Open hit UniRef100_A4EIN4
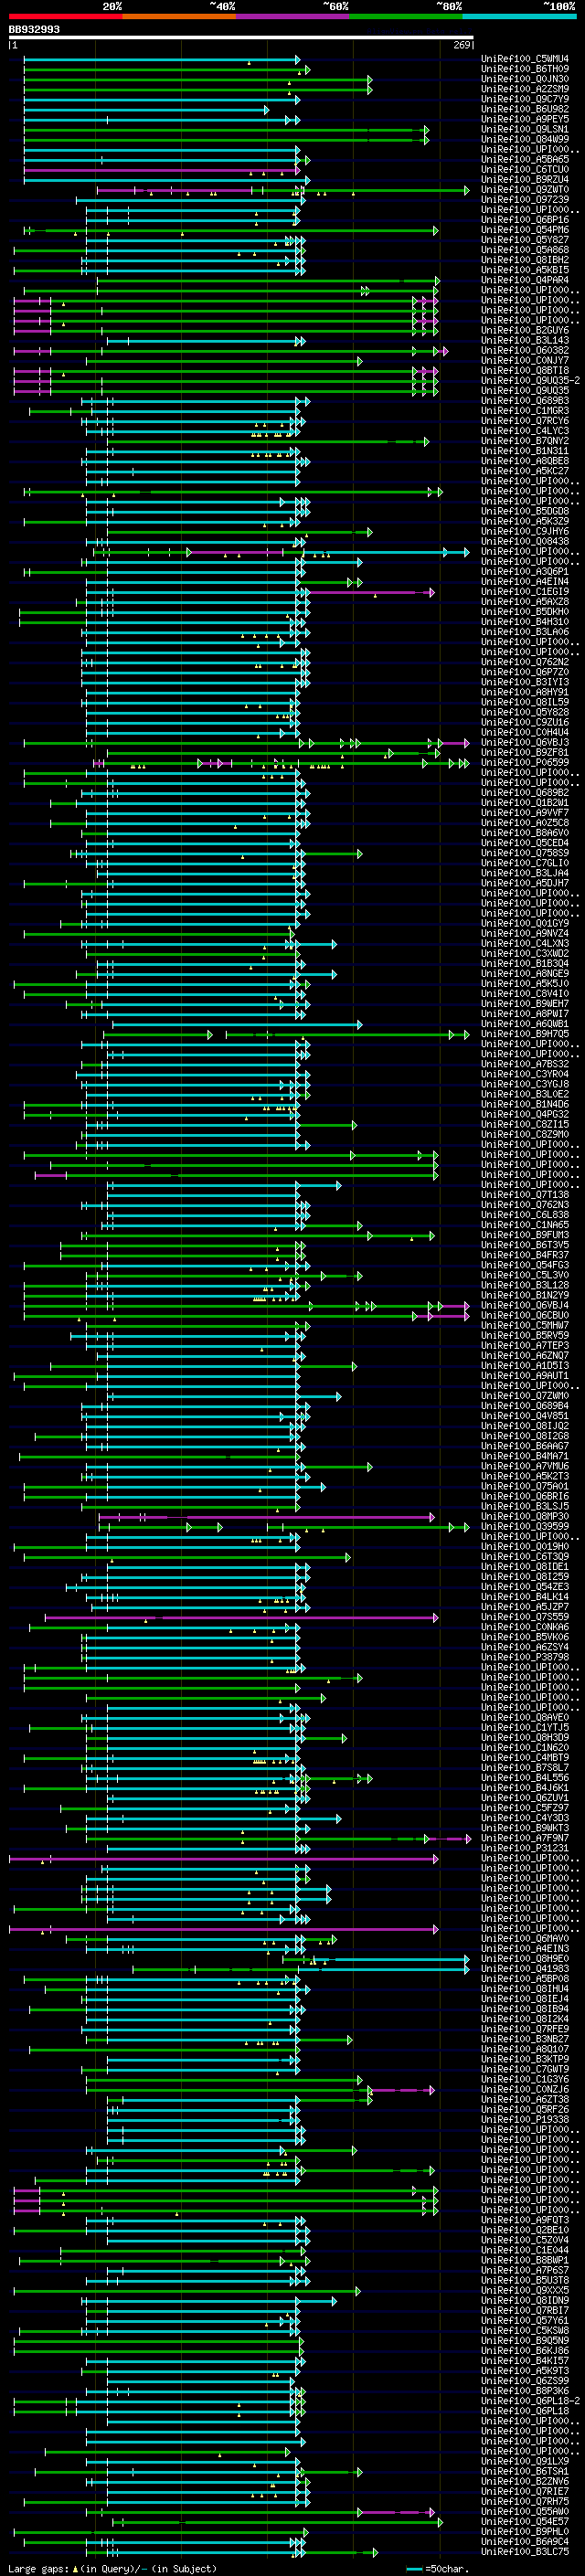Screen dimensions: 585x2576 click(x=524, y=582)
